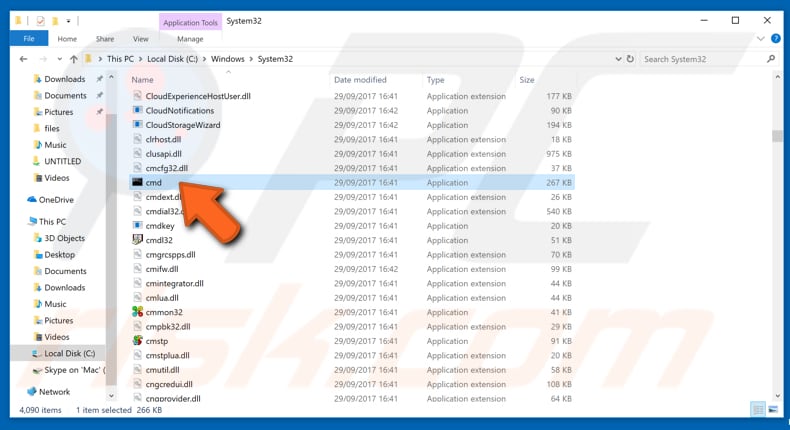Screen dimensions: 790x430
Task: Click the clusapi.dll file icon
Action: pyautogui.click(x=137, y=153)
